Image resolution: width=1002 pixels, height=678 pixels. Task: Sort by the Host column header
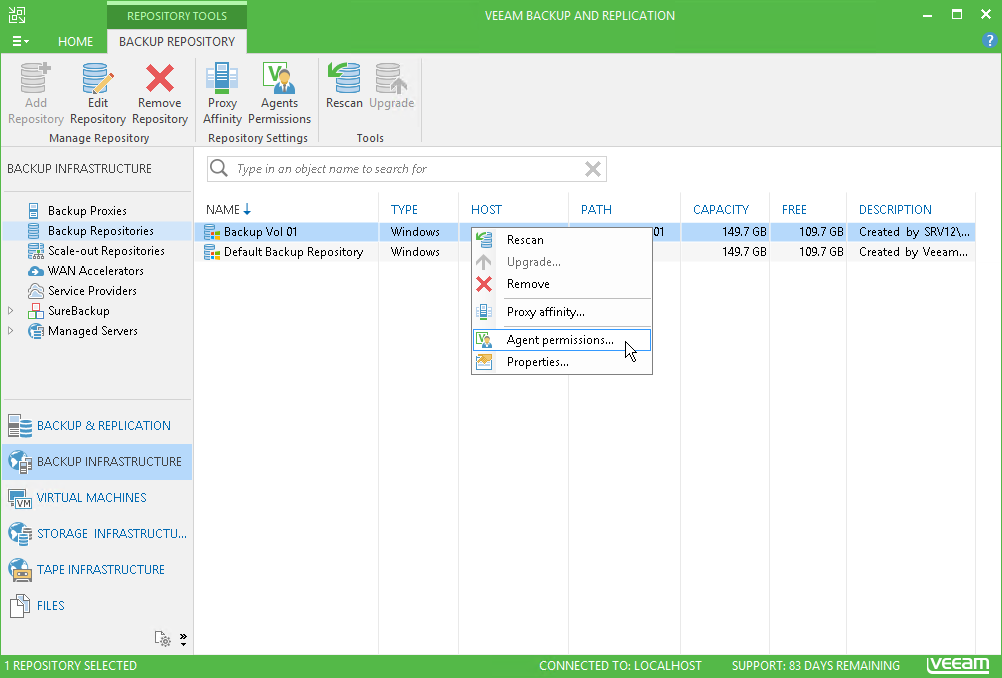pos(486,210)
